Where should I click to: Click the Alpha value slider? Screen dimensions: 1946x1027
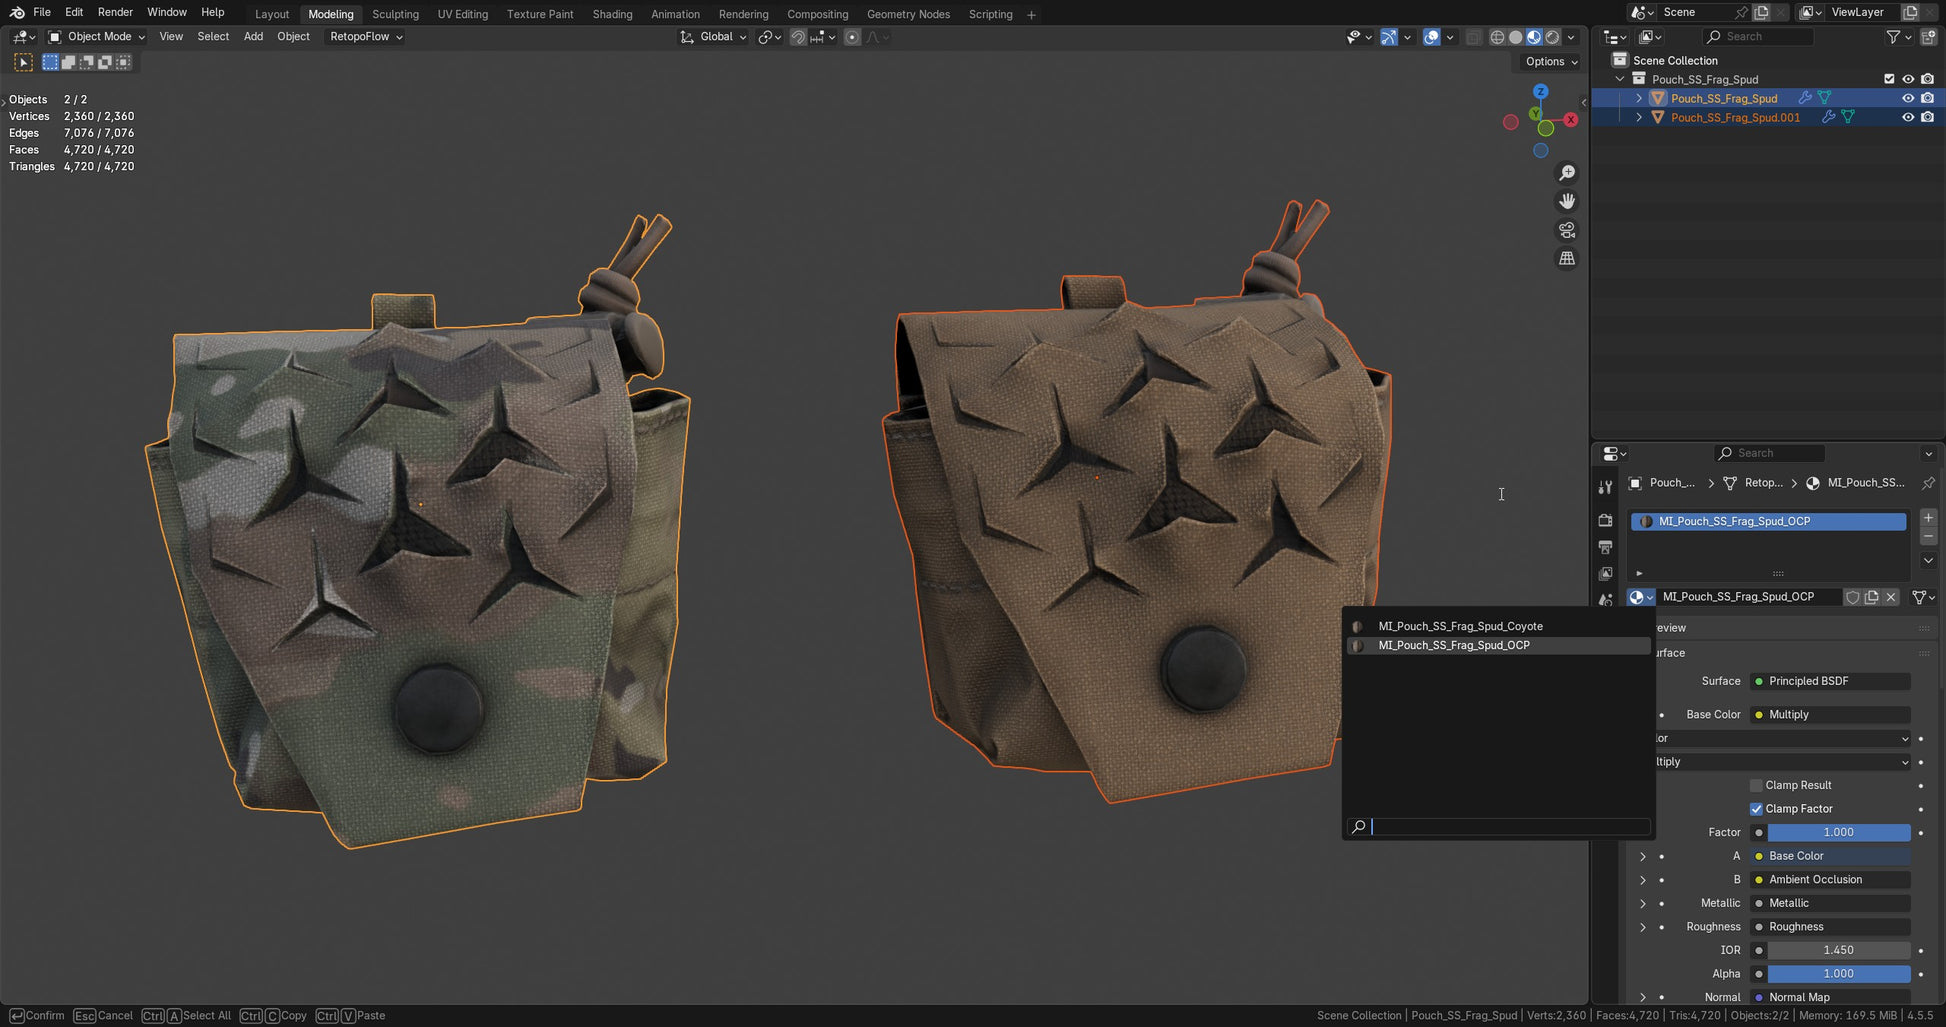(1838, 974)
